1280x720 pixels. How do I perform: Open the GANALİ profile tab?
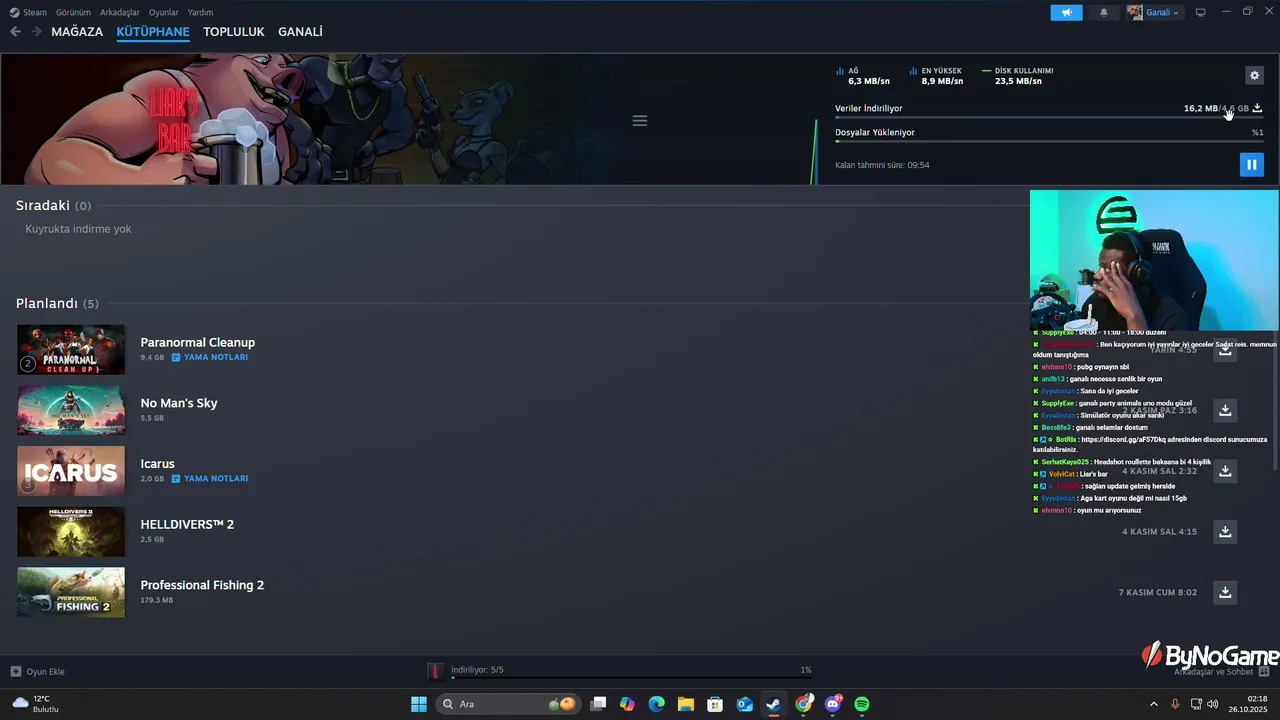(x=300, y=32)
